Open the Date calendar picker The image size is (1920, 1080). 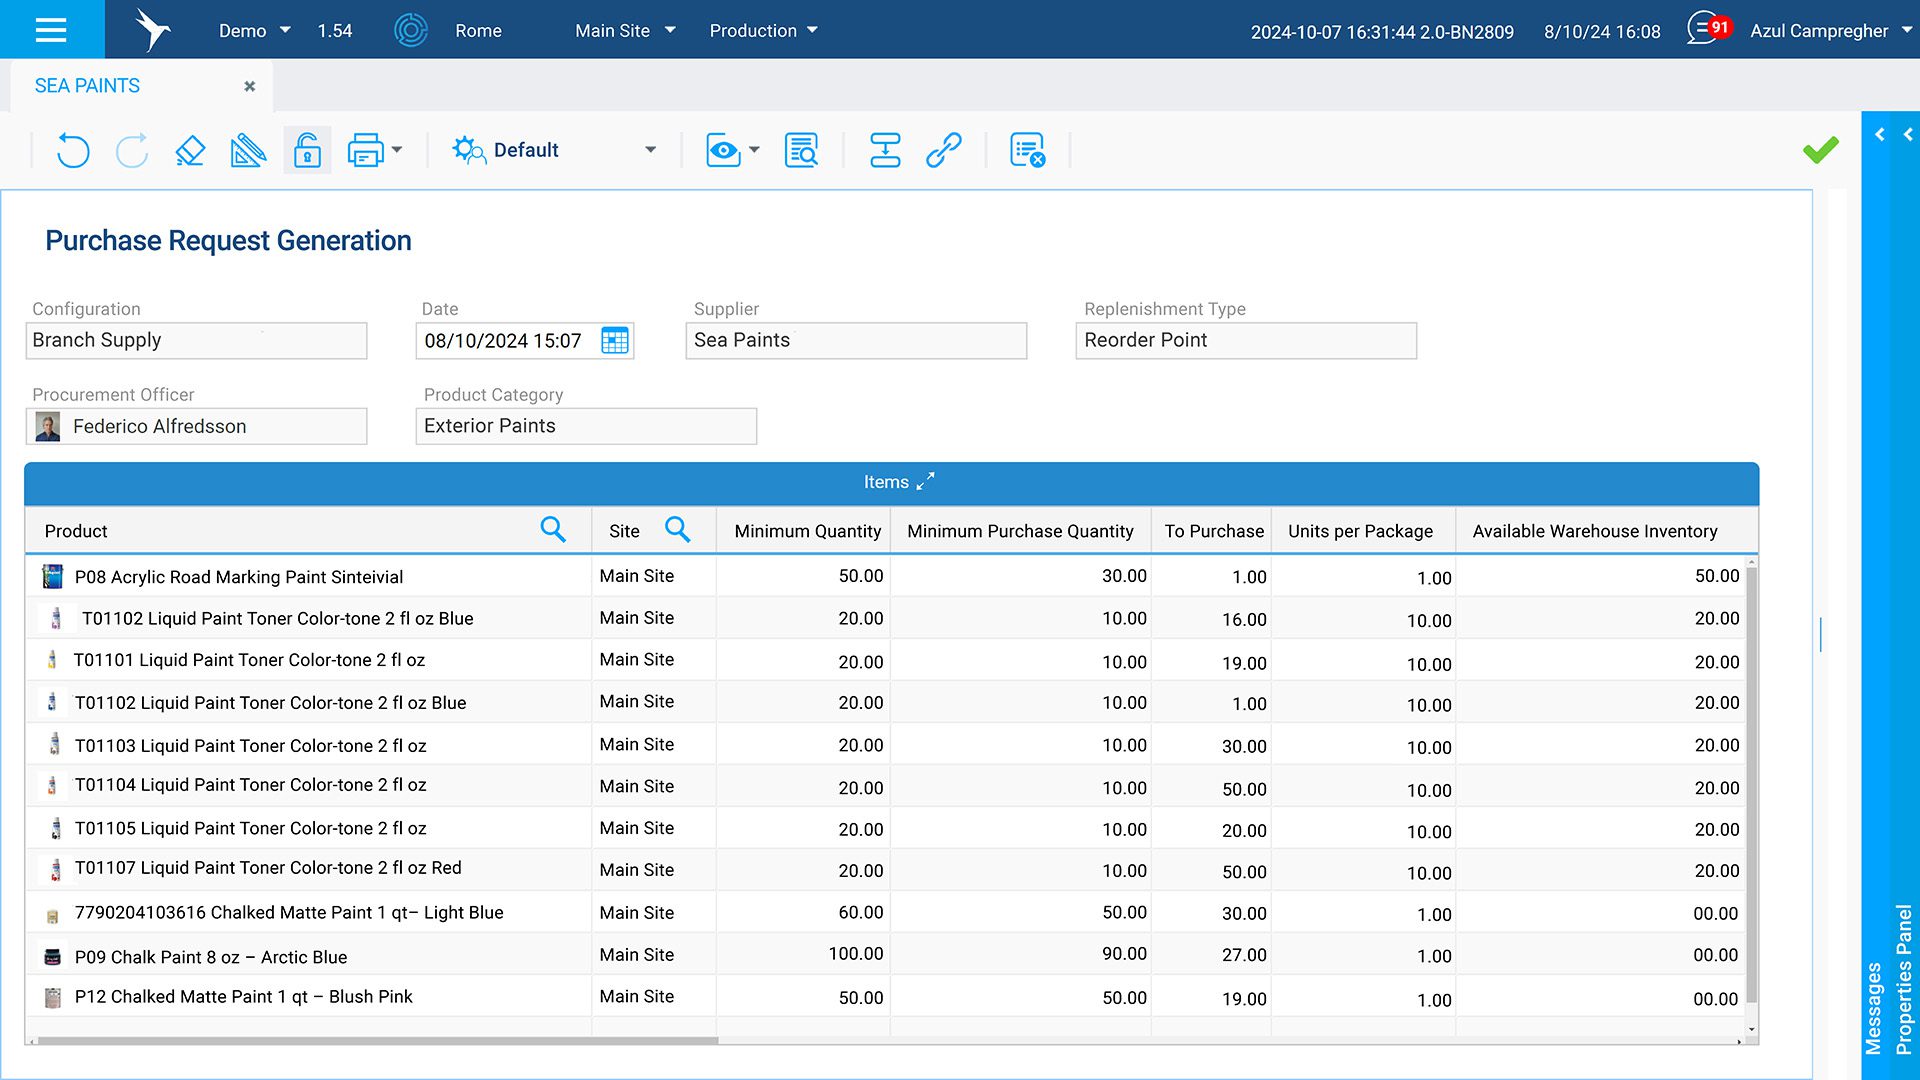pyautogui.click(x=614, y=341)
